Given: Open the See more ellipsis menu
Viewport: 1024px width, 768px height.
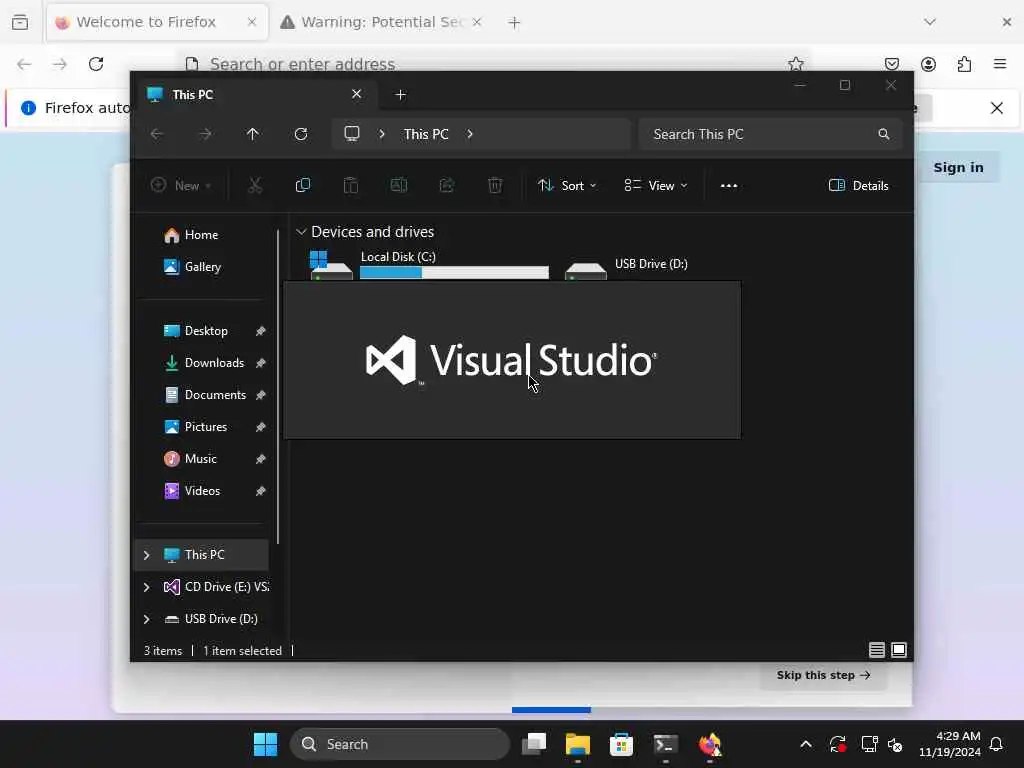Looking at the screenshot, I should click(x=729, y=185).
